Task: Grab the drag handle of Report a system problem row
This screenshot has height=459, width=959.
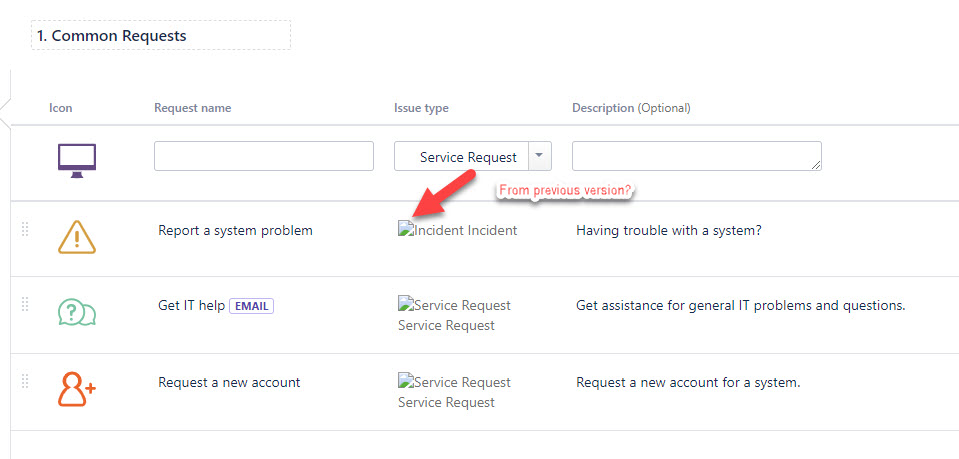Action: coord(25,230)
